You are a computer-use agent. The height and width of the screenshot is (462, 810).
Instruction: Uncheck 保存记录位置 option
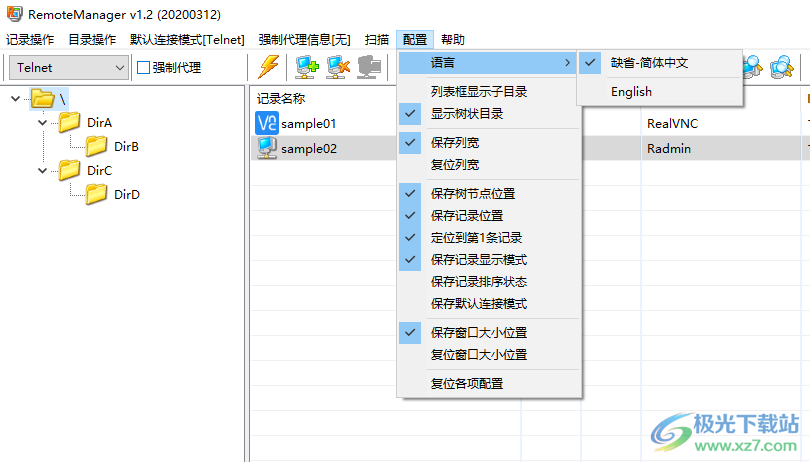click(x=489, y=215)
